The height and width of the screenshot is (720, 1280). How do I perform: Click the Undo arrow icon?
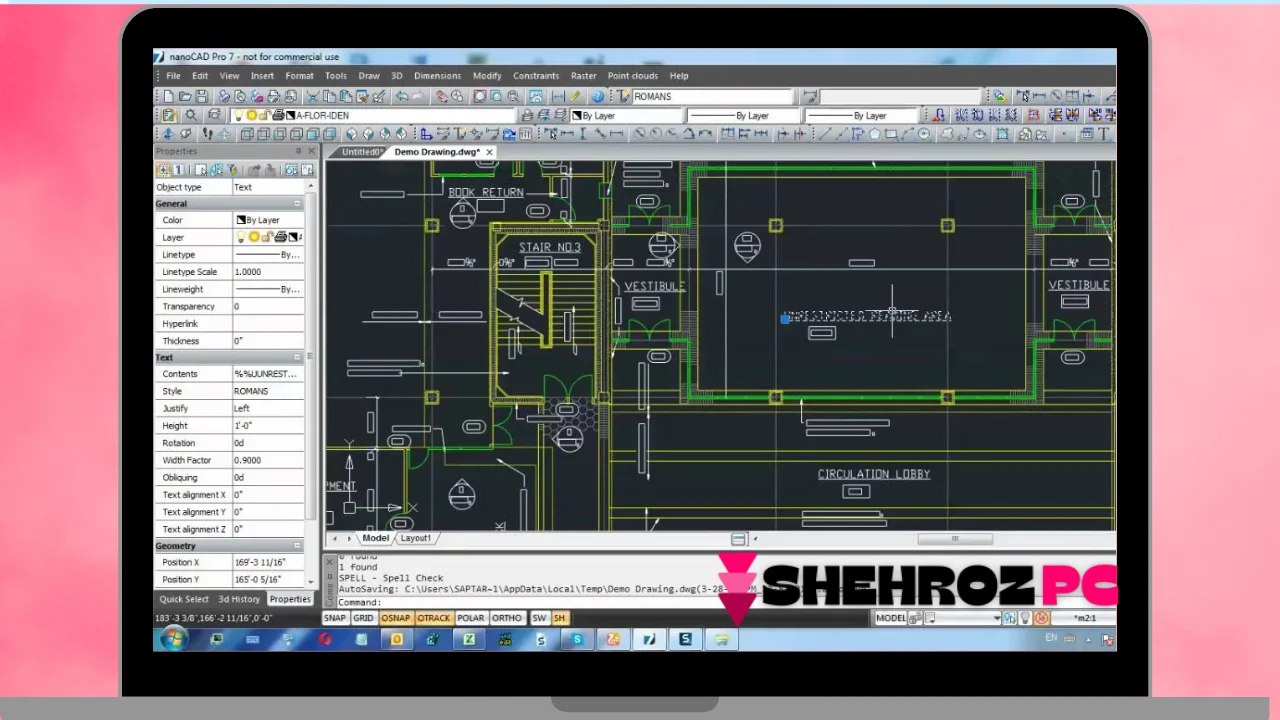(401, 96)
